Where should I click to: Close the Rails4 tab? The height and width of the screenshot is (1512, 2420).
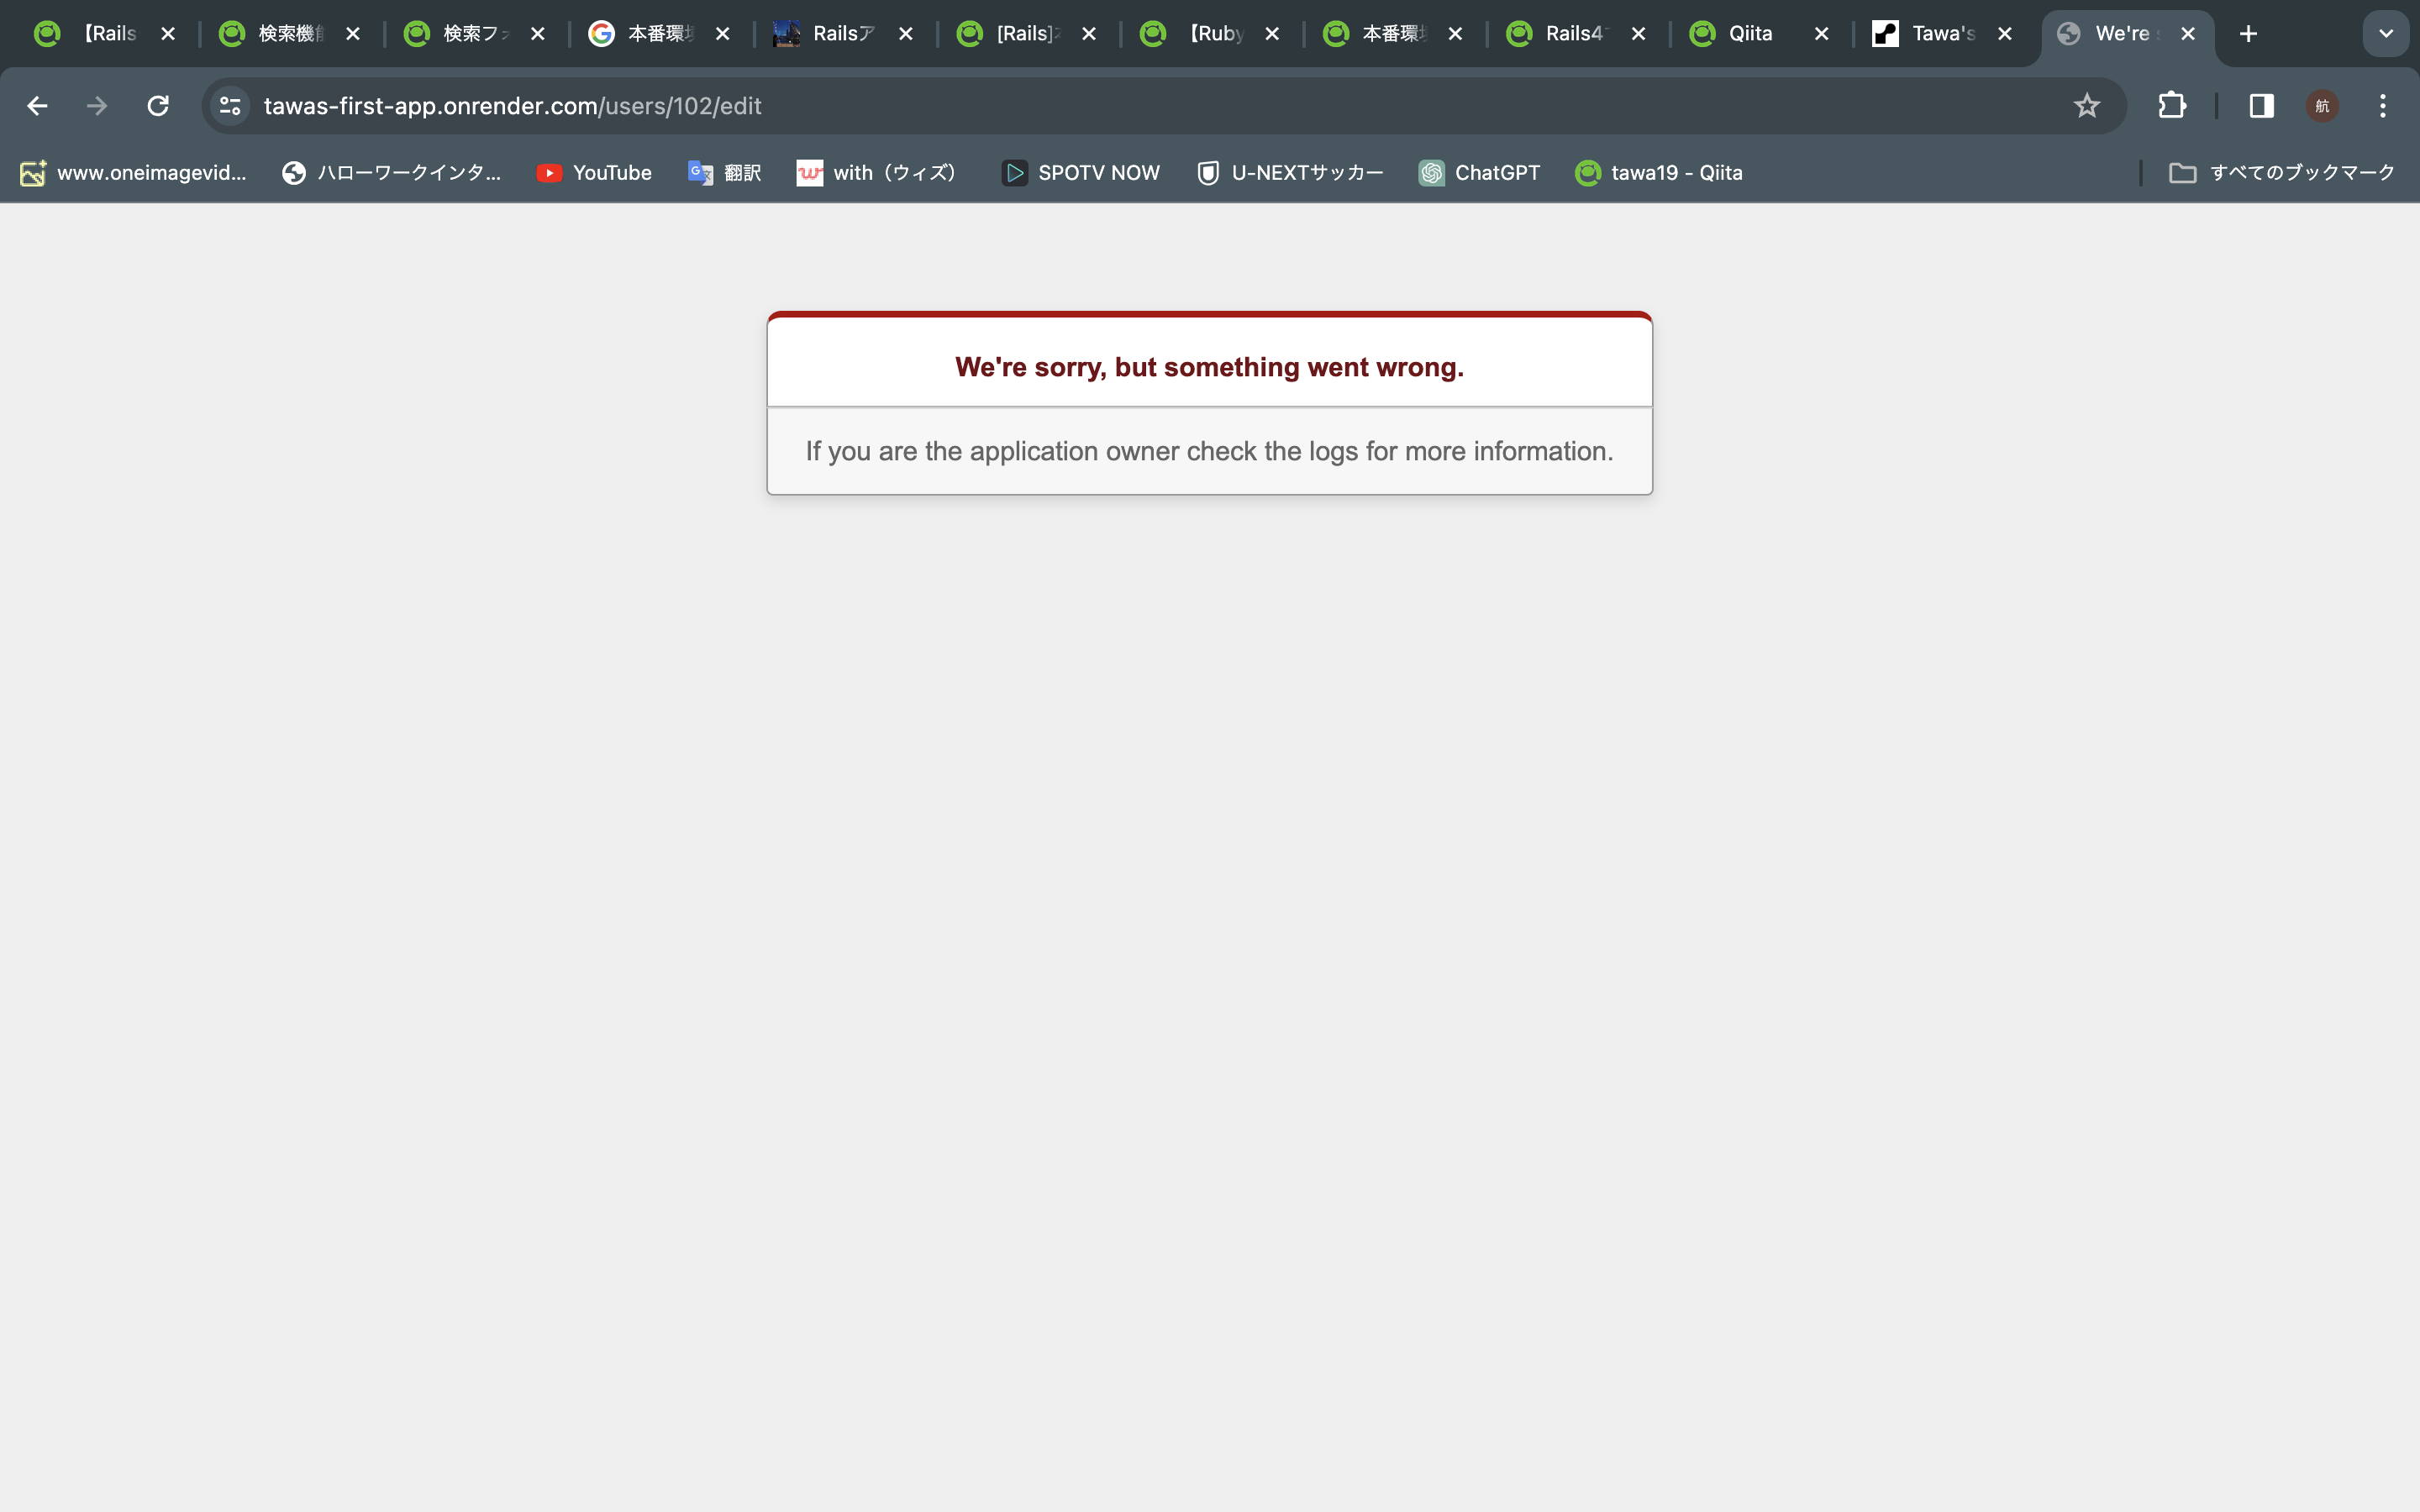tap(1638, 34)
